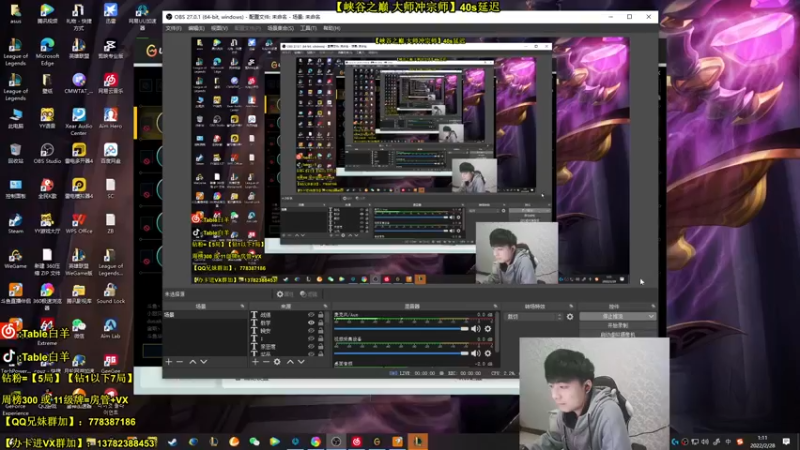Open source 属性 properties button

[x=285, y=294]
